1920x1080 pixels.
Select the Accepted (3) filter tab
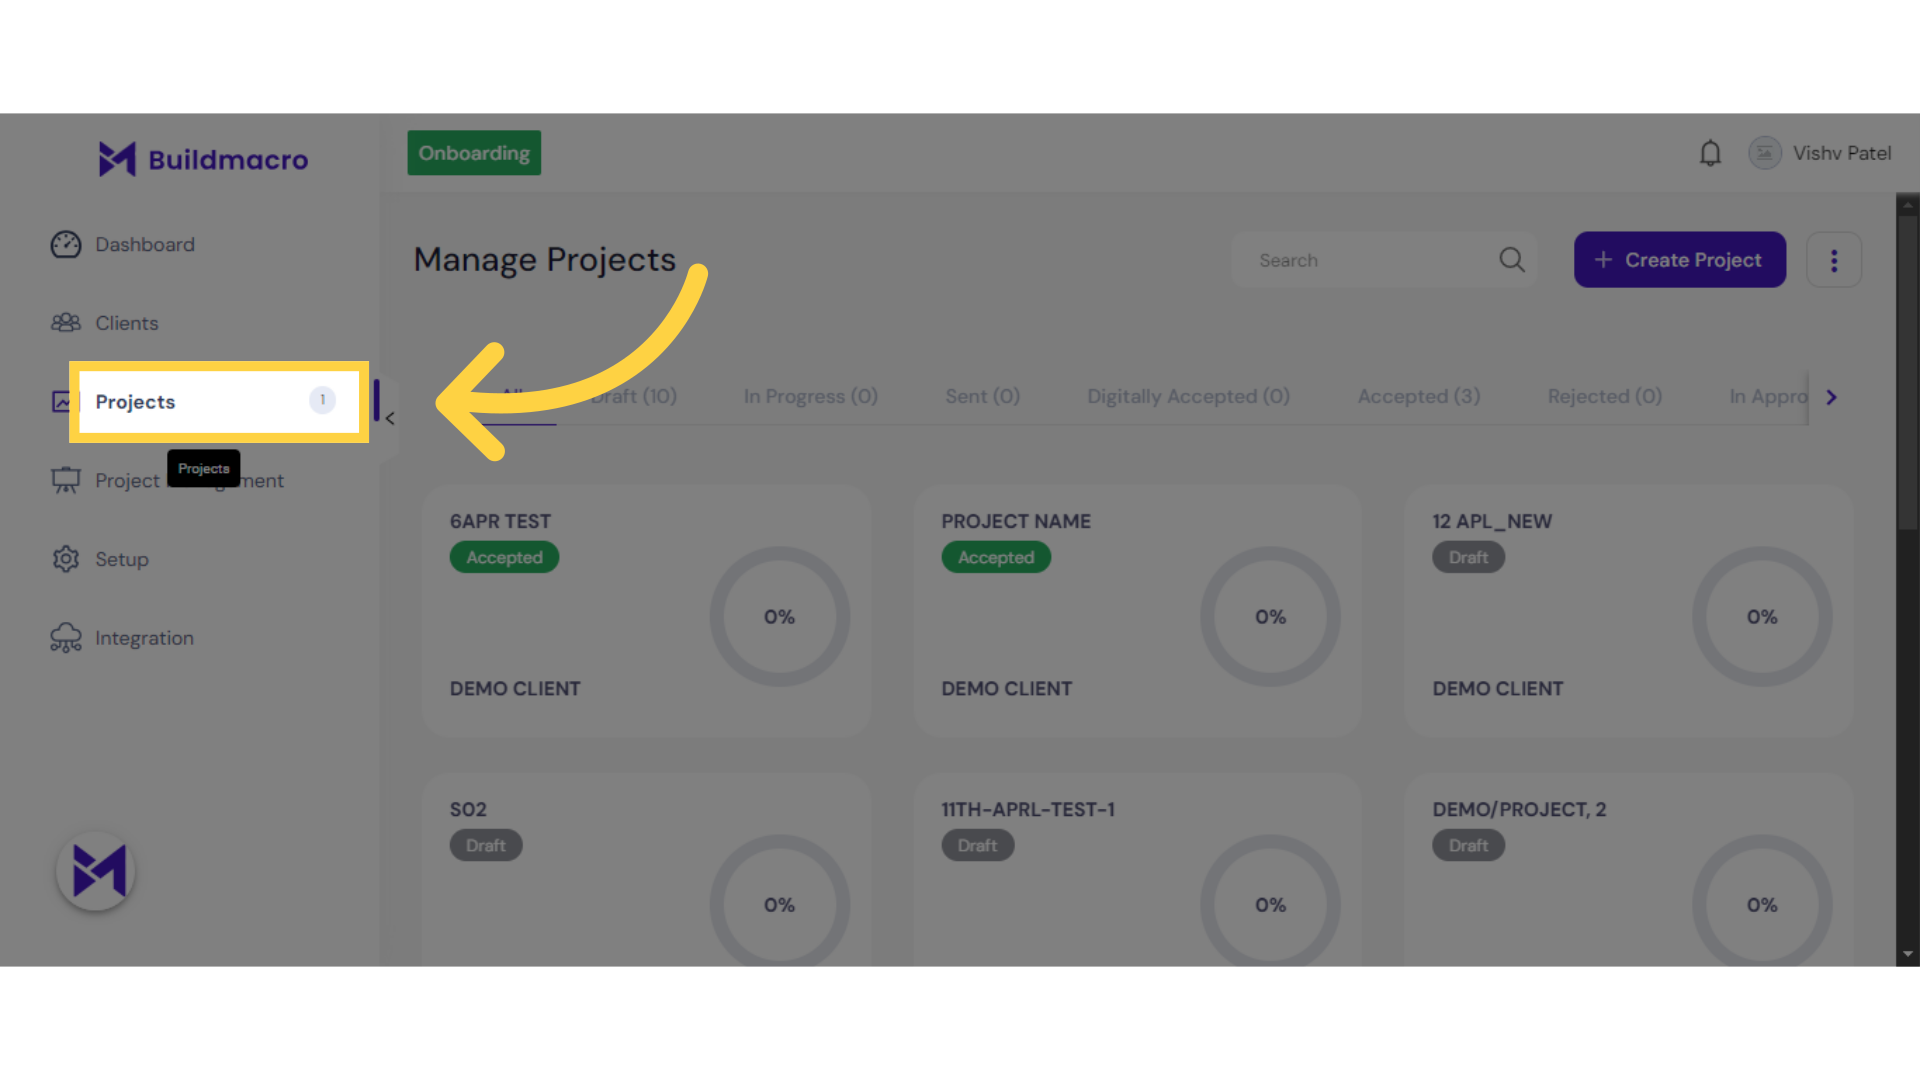1418,396
